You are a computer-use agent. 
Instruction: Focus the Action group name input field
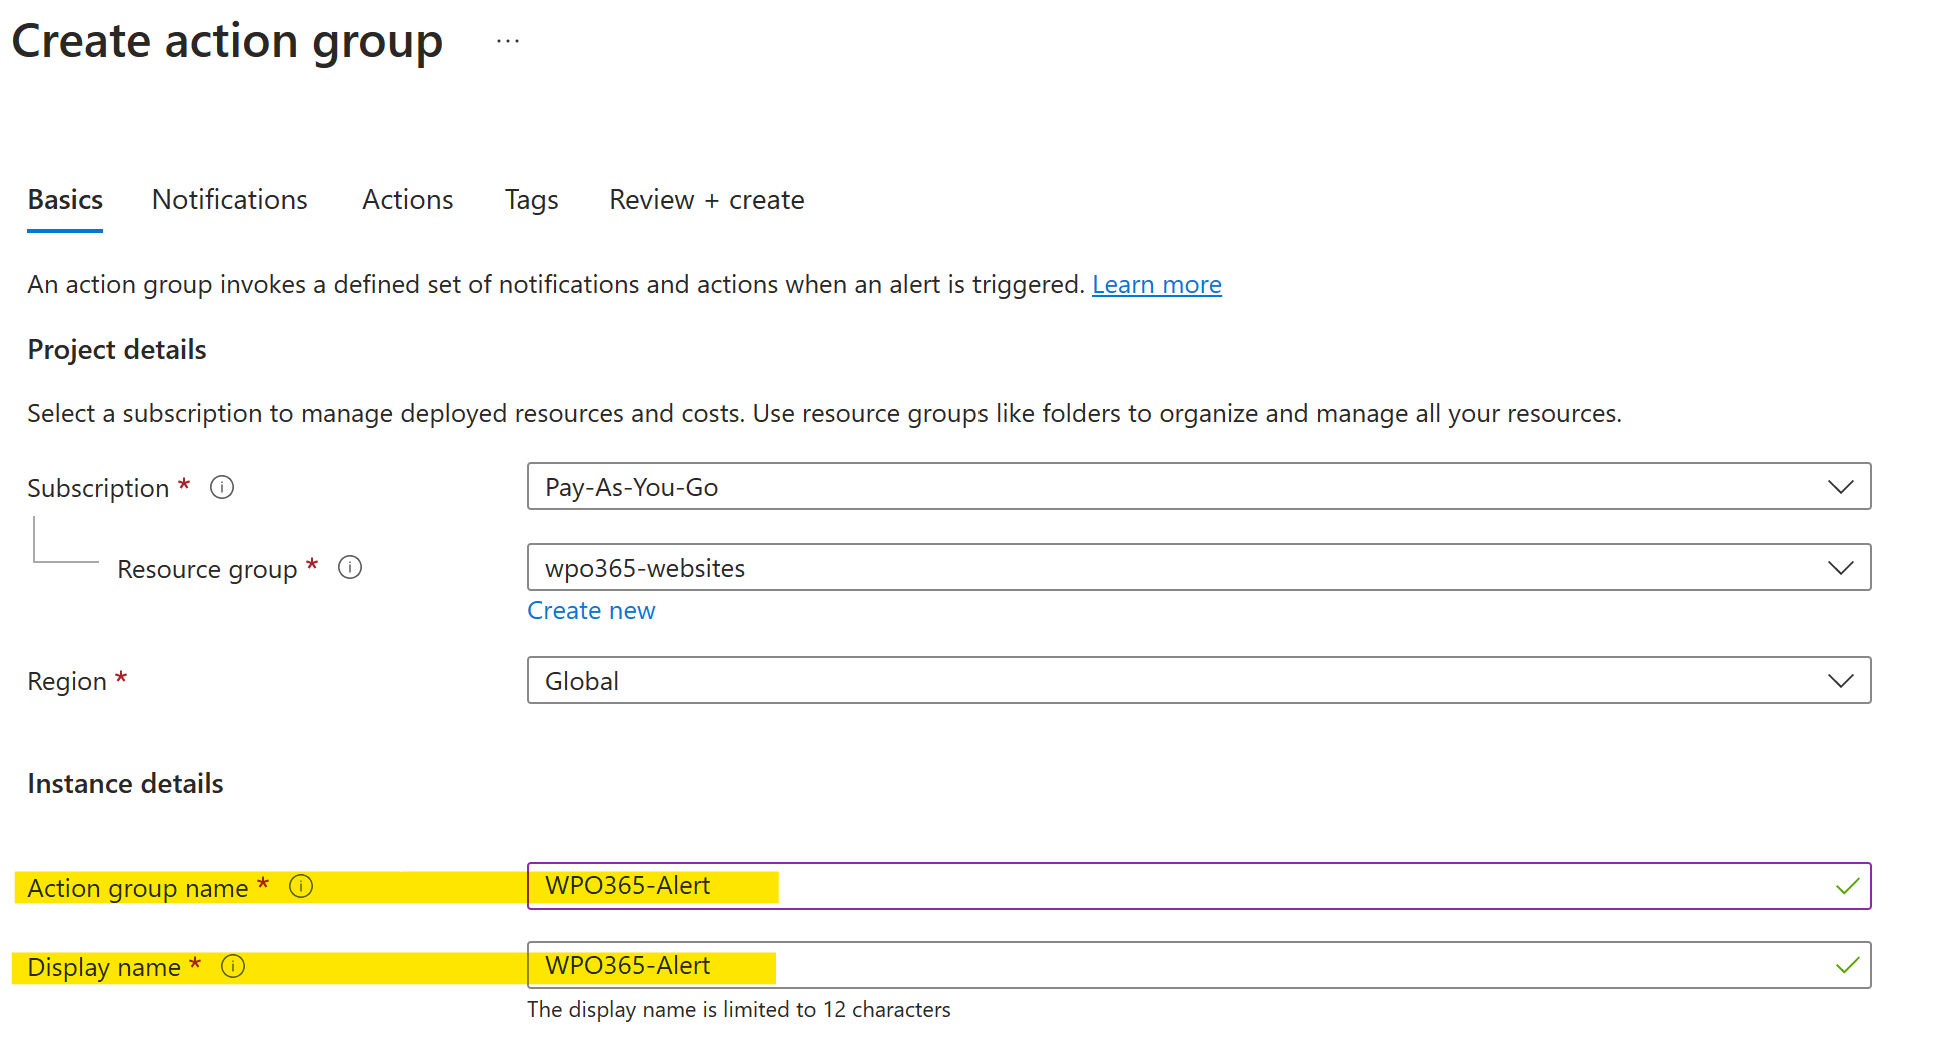pos(1199,886)
